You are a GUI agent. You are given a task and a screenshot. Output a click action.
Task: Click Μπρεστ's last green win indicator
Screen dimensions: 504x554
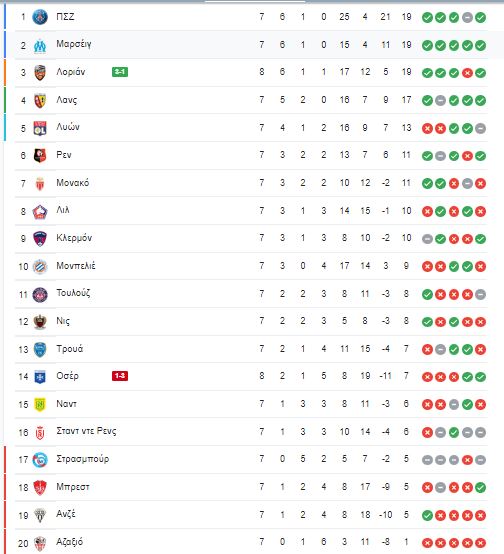point(480,488)
